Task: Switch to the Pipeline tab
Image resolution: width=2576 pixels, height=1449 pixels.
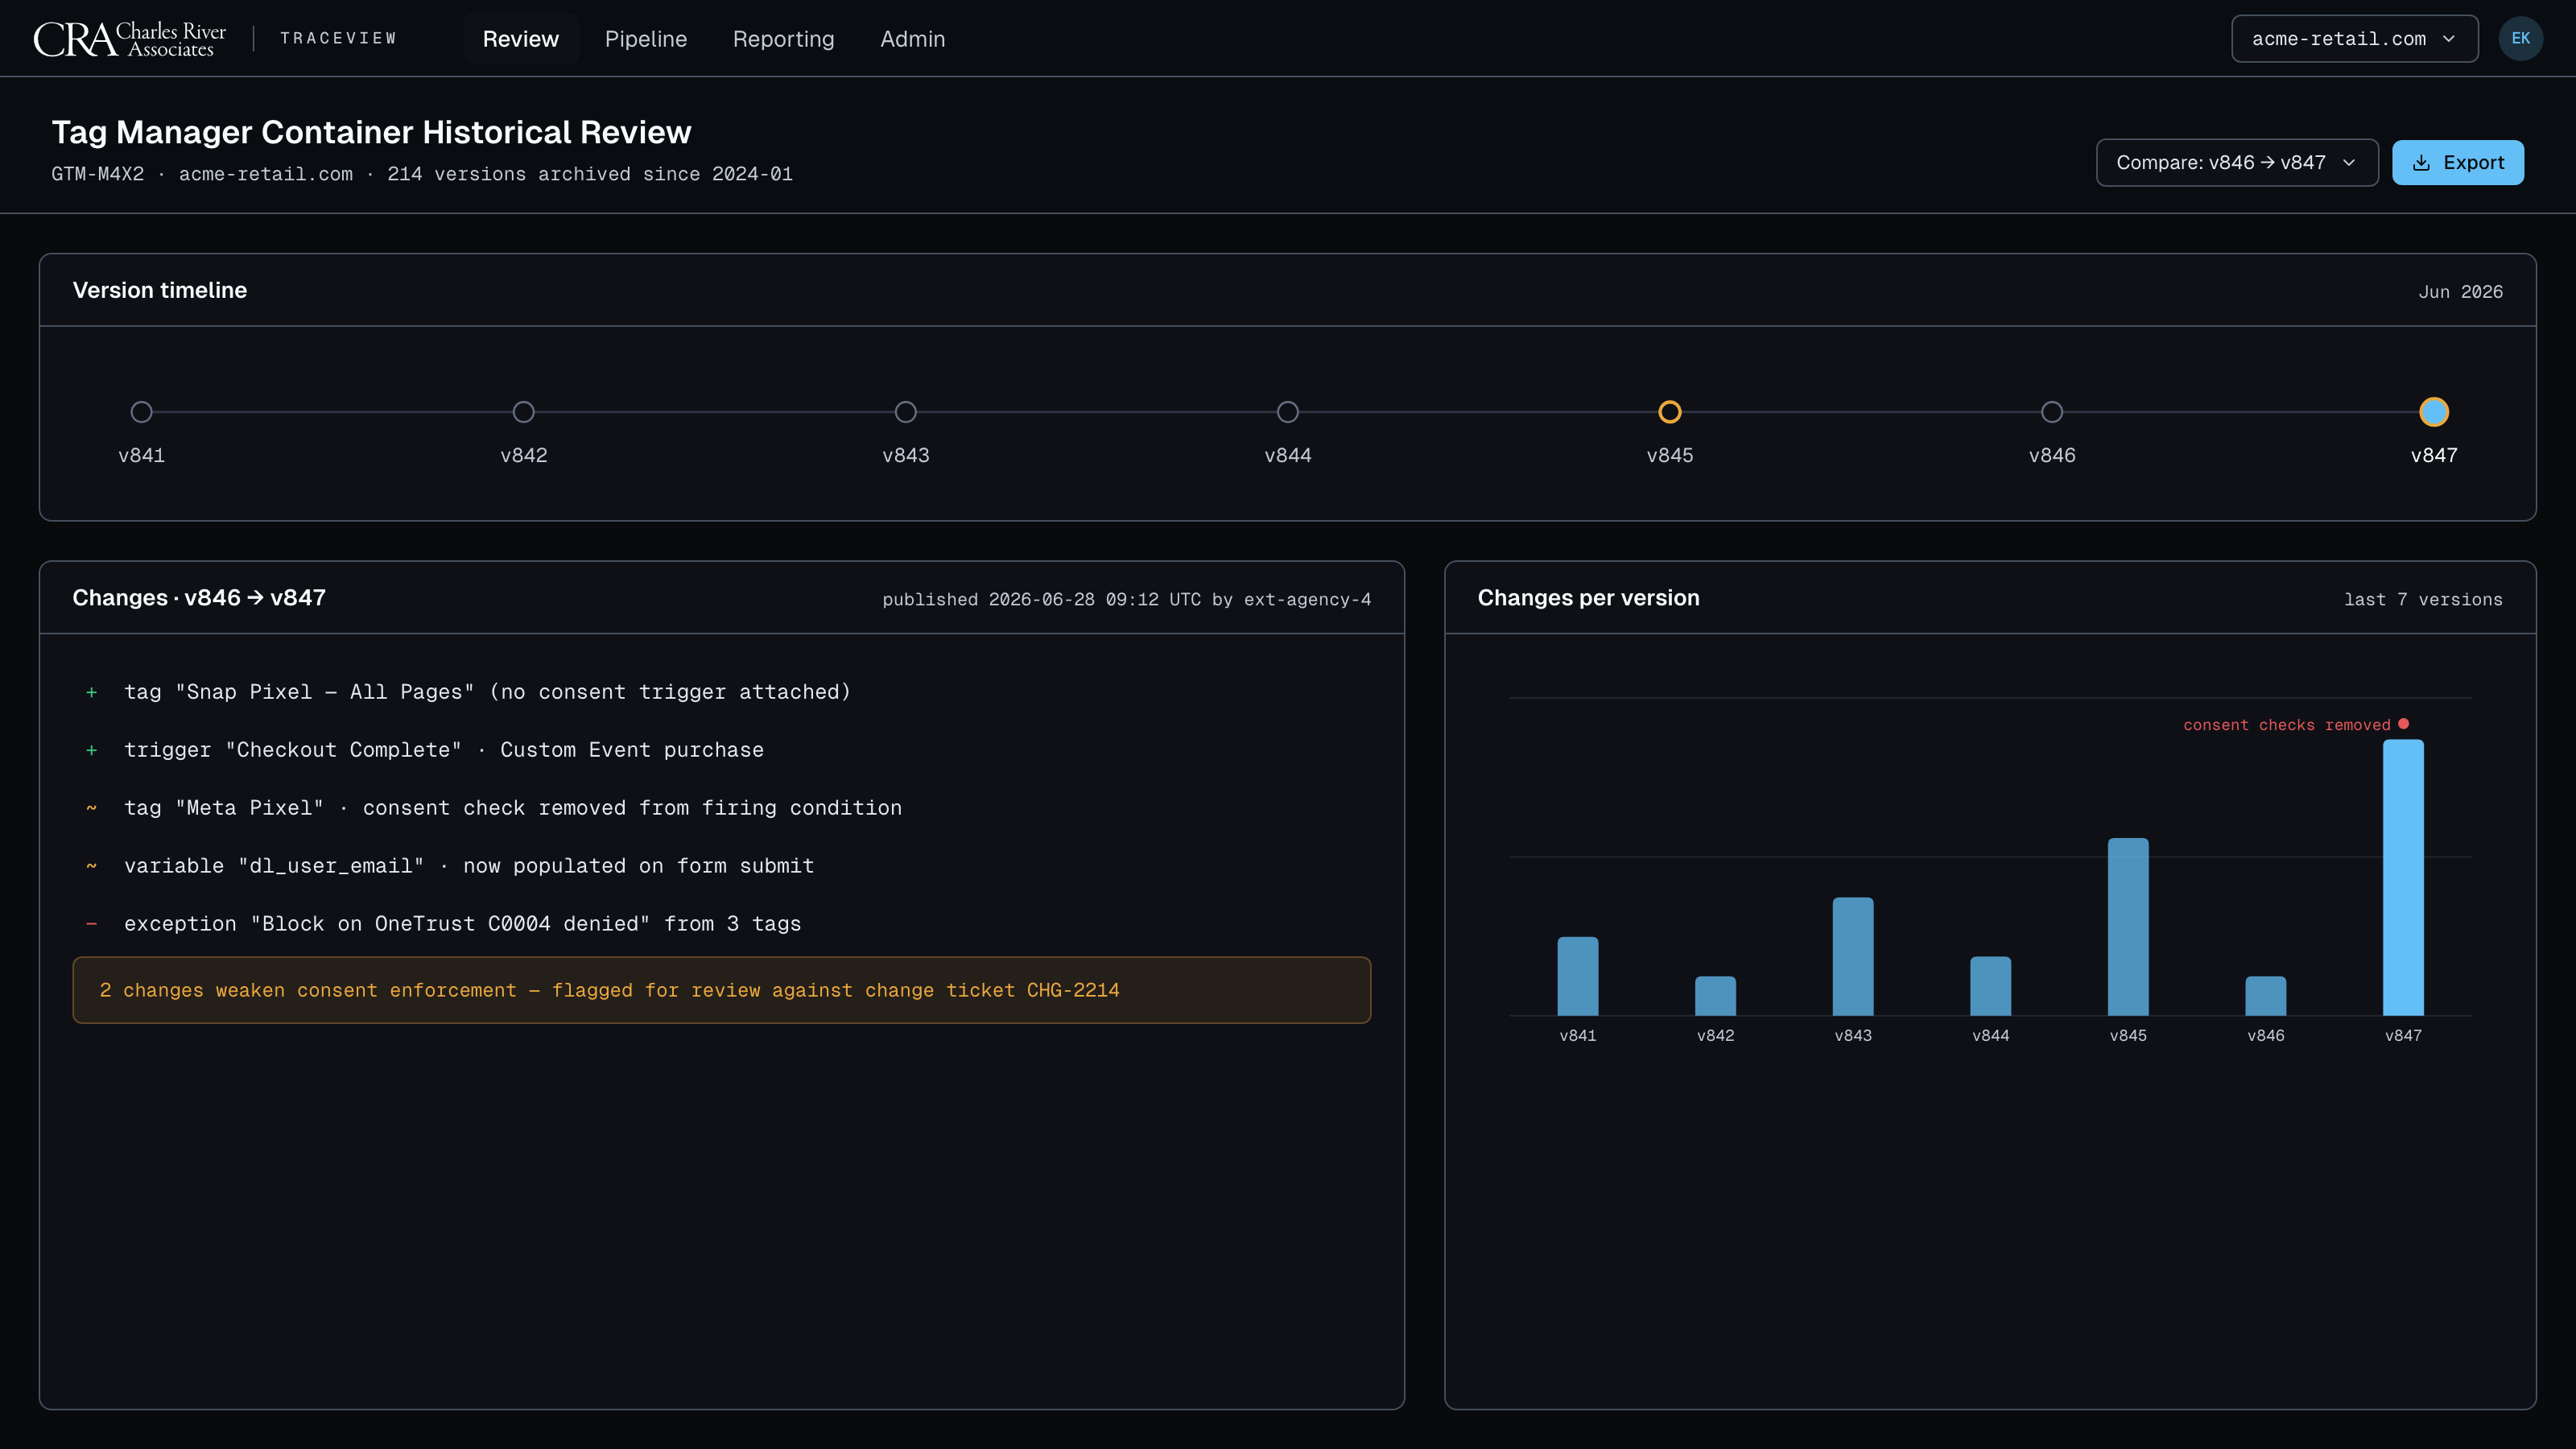Action: [645, 39]
